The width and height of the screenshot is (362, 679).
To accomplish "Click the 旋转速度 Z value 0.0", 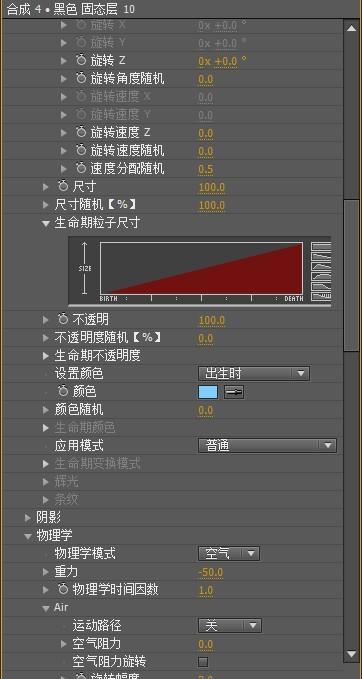I will 206,133.
